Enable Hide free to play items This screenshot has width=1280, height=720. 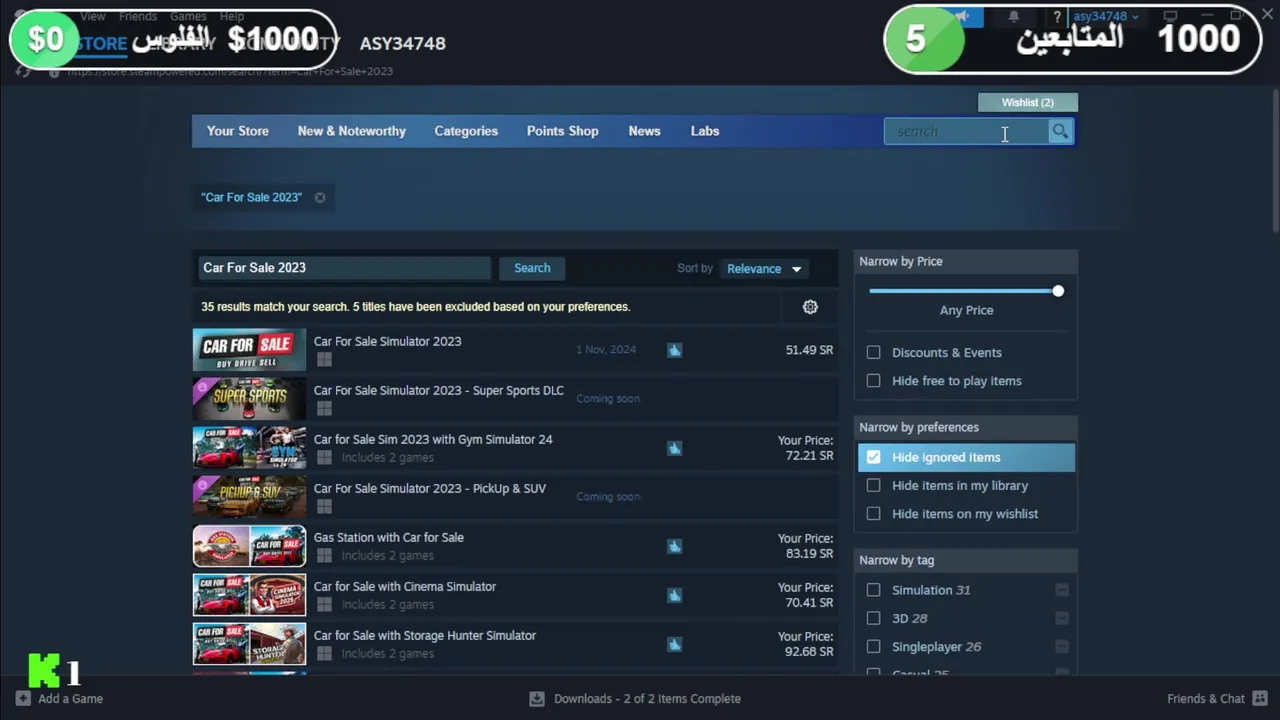pyautogui.click(x=874, y=380)
